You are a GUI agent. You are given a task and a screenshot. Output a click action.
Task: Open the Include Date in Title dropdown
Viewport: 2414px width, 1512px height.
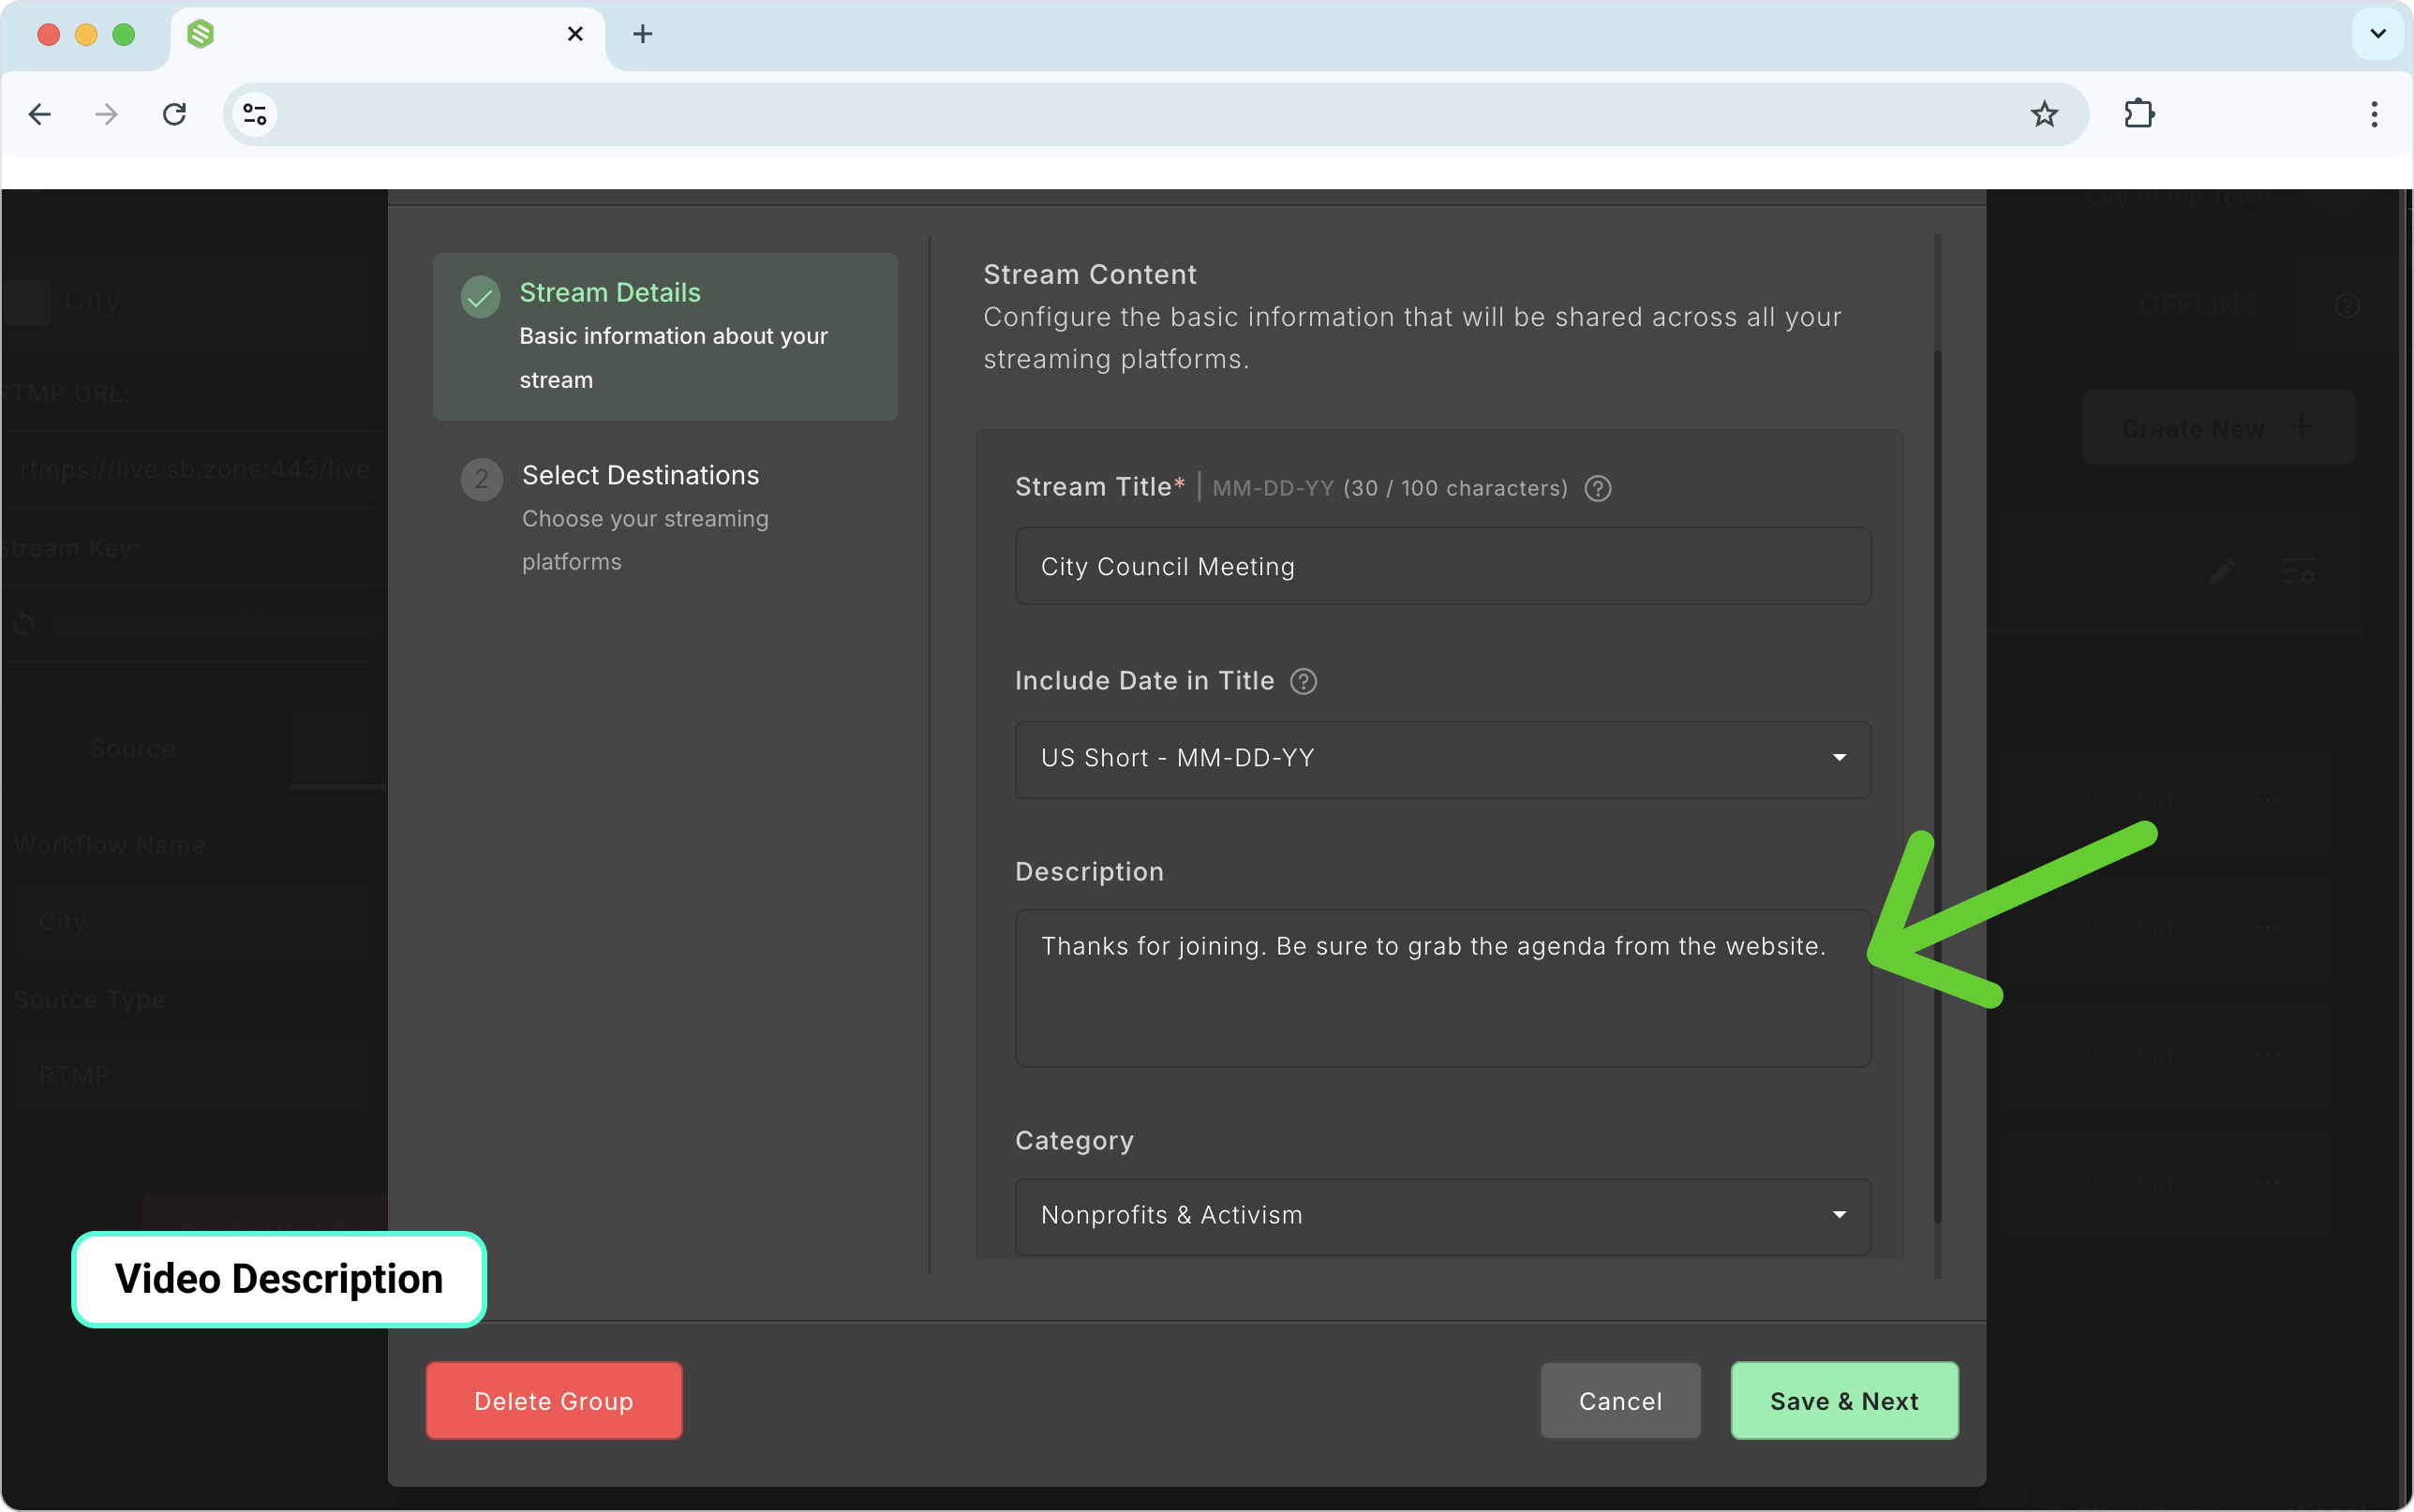click(x=1442, y=759)
